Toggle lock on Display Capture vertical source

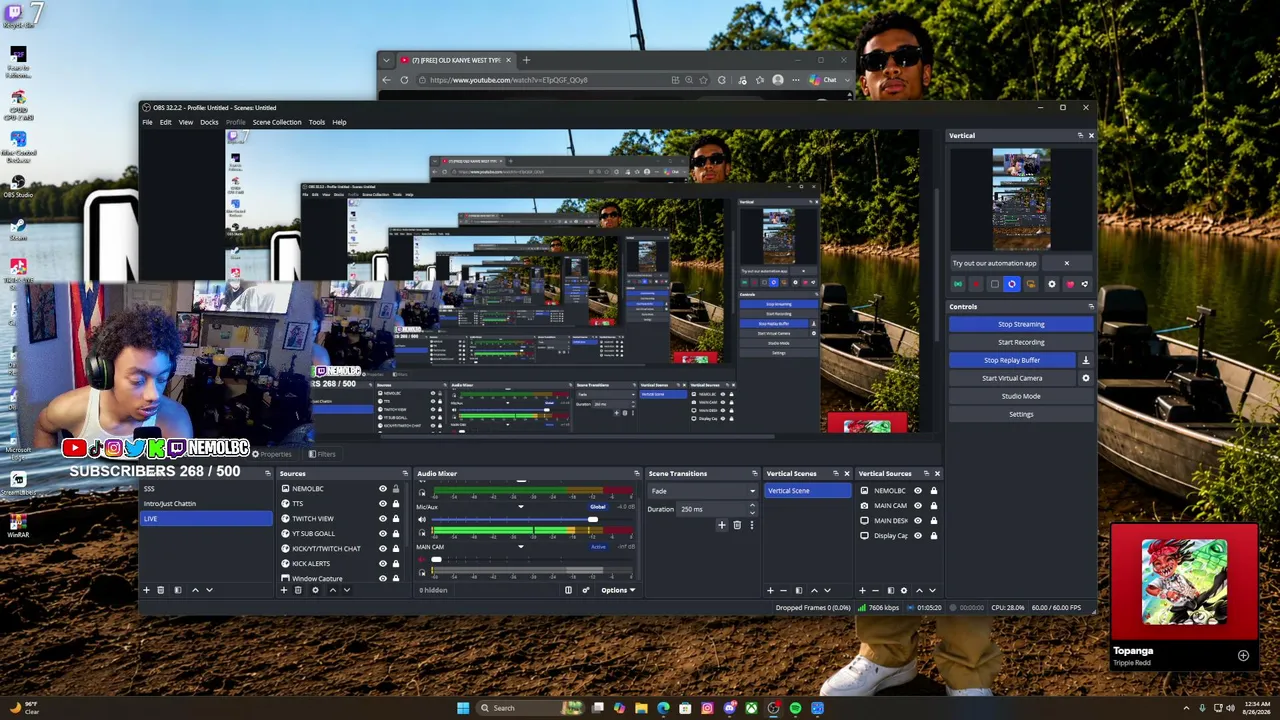[x=934, y=536]
